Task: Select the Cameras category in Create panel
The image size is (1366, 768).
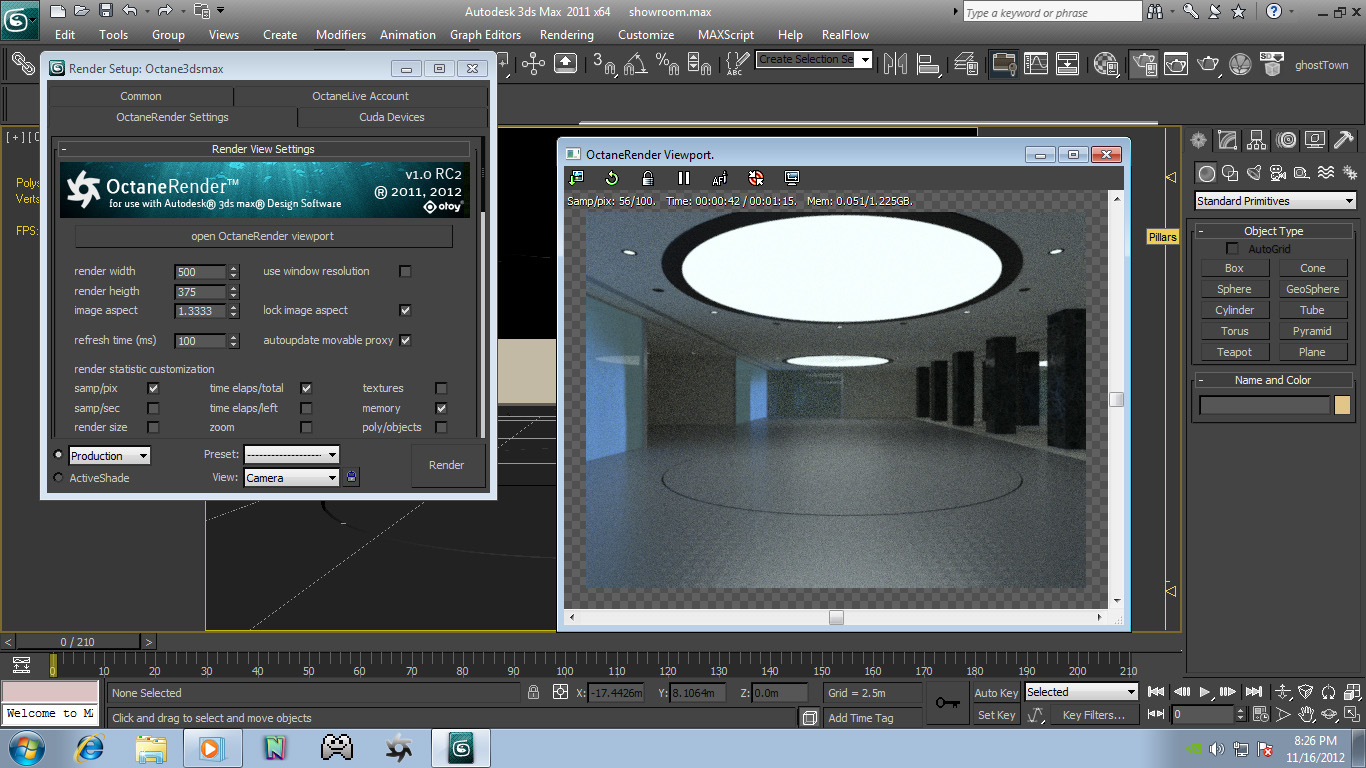Action: pos(1278,173)
